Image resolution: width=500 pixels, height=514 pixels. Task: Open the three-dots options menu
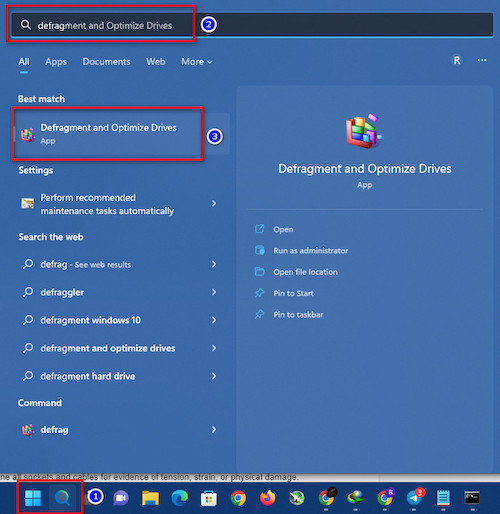coord(482,60)
